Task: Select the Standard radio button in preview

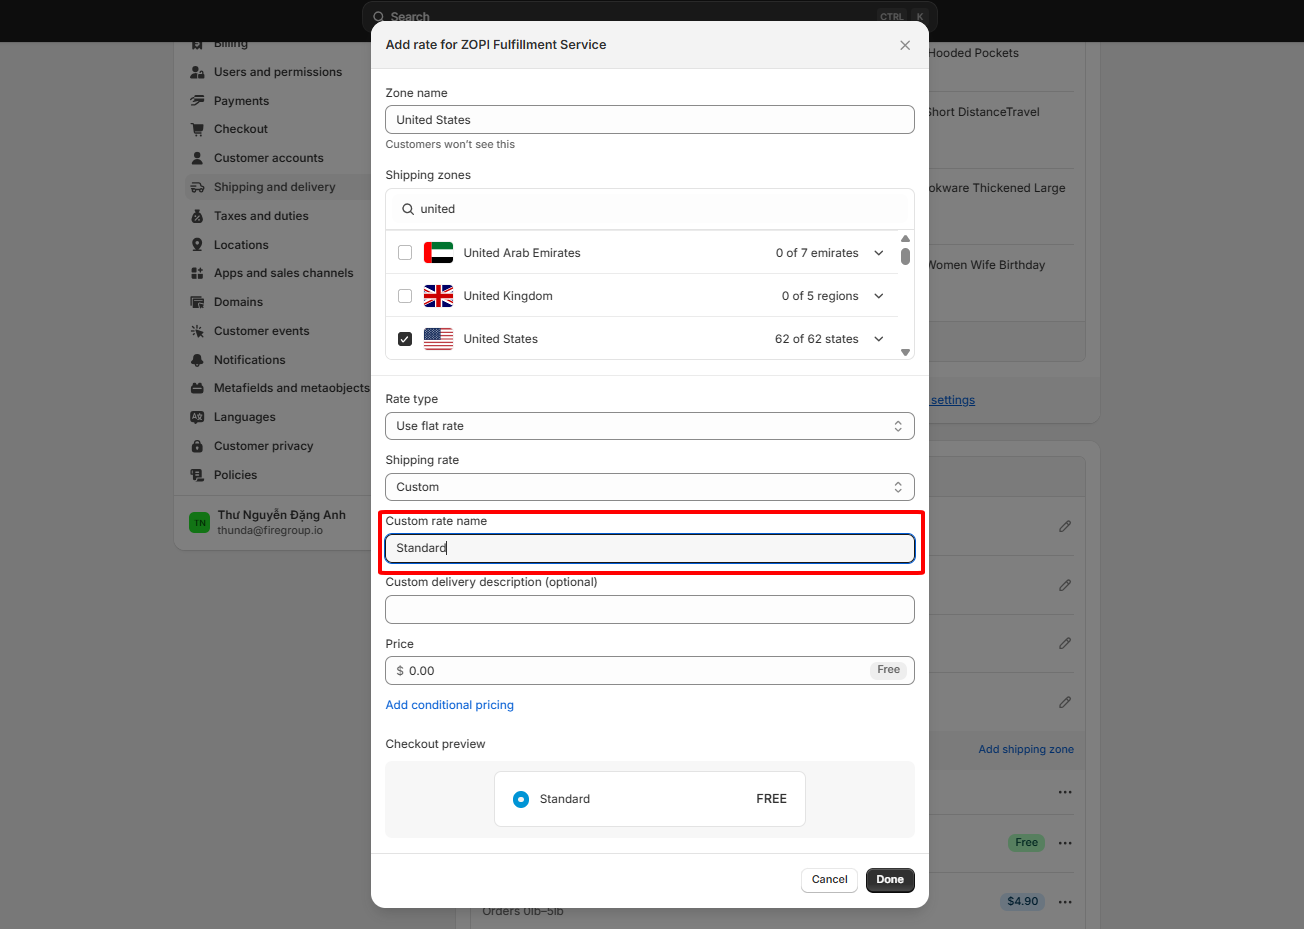Action: coord(521,799)
